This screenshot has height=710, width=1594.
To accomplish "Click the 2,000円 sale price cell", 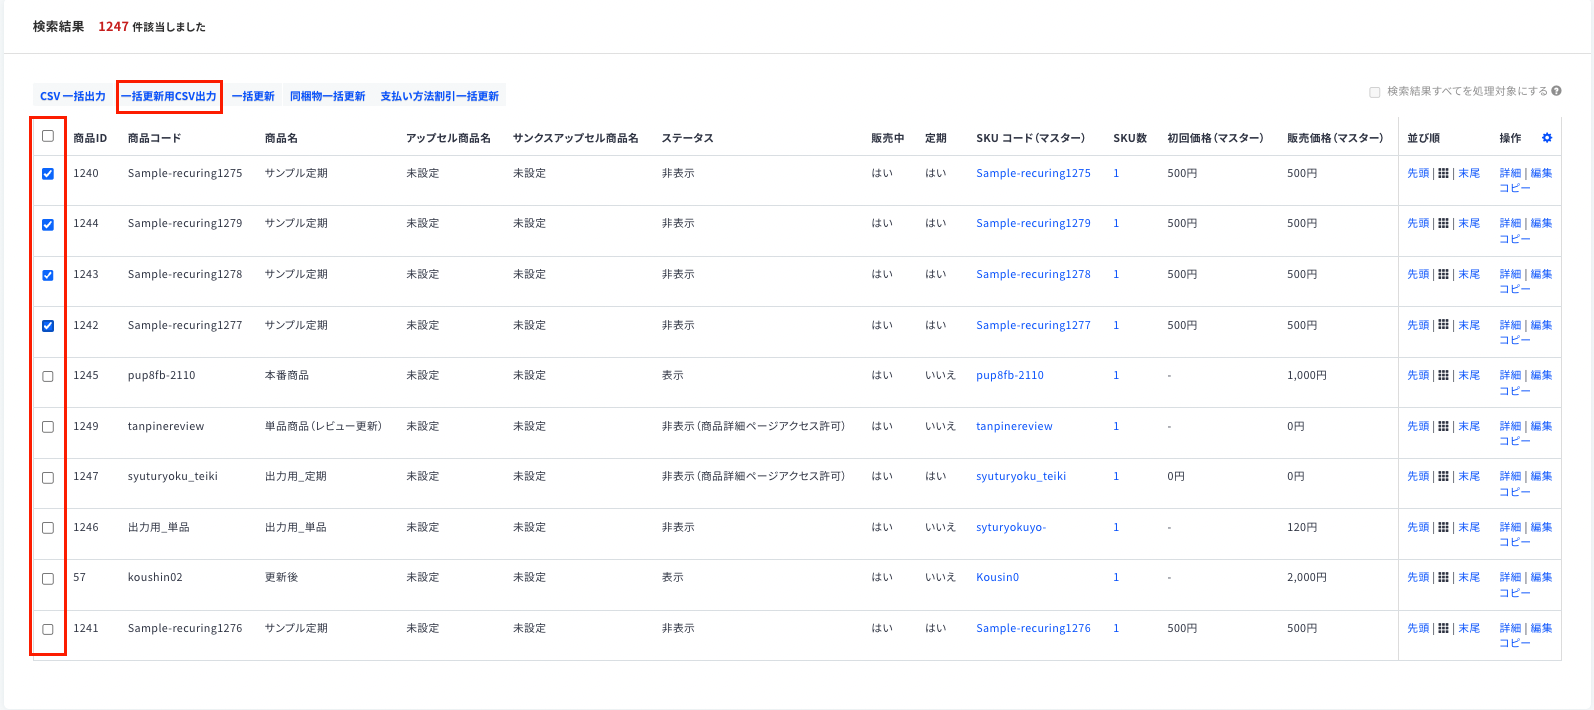I will [1307, 577].
